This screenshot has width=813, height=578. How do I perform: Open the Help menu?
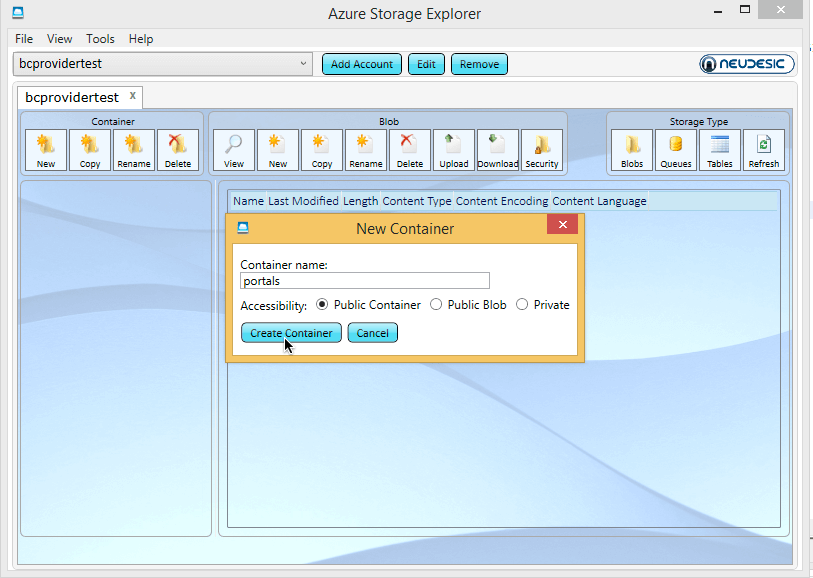click(141, 39)
